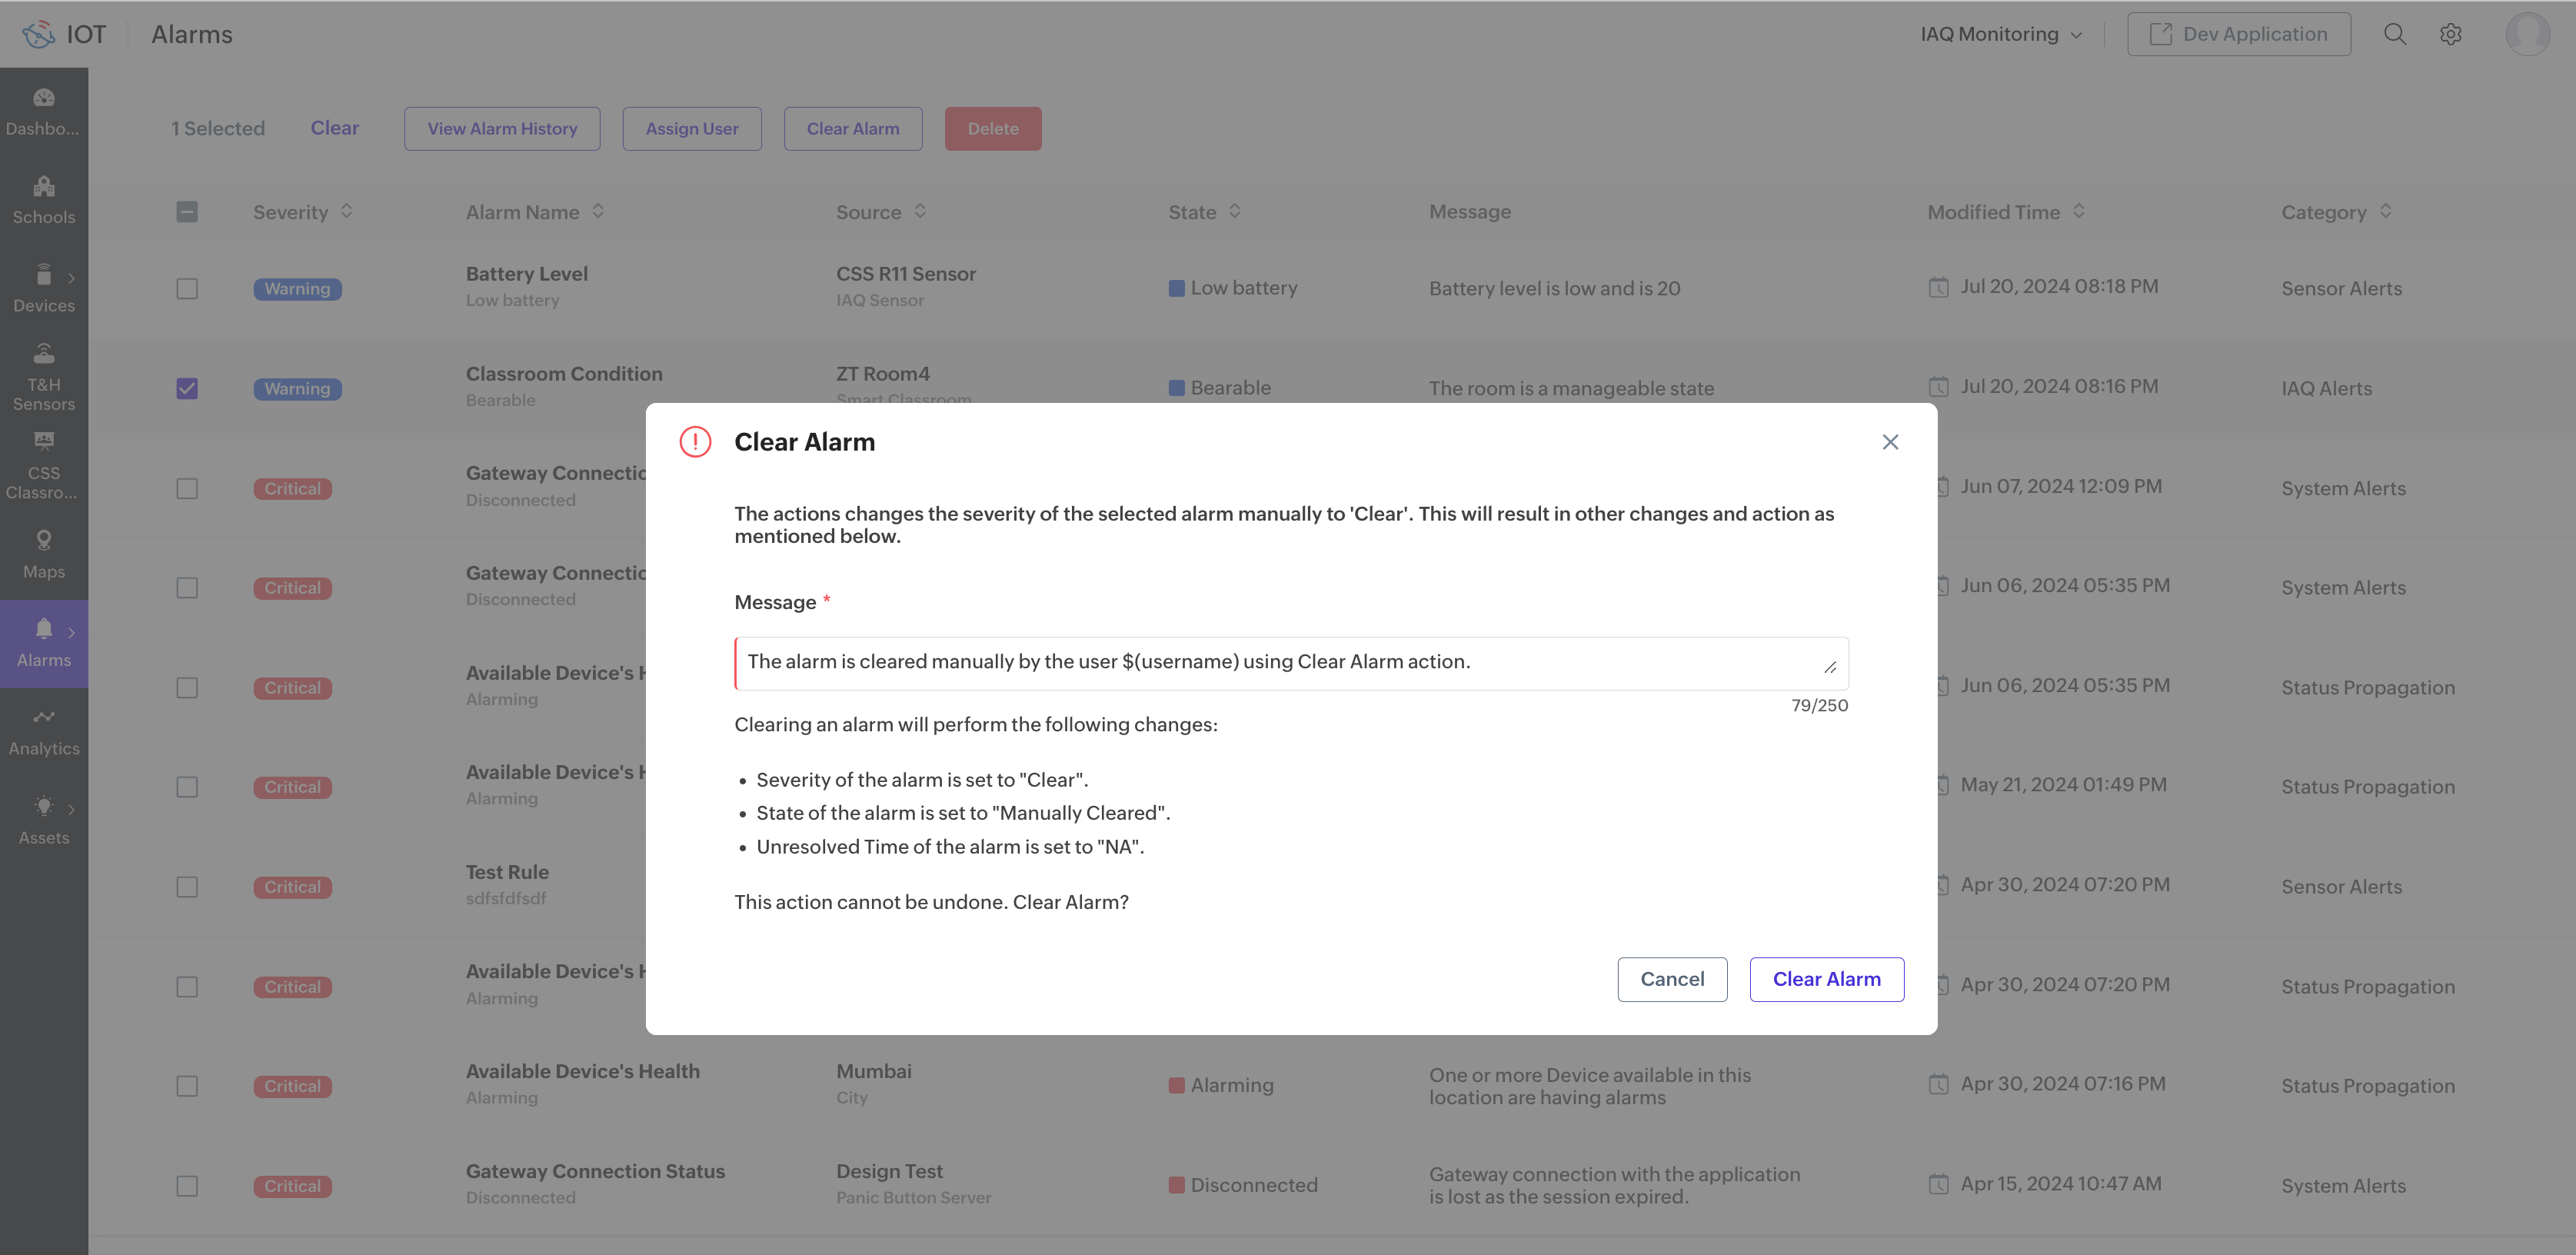The height and width of the screenshot is (1255, 2576).
Task: Click the Message text field
Action: pos(1290,662)
